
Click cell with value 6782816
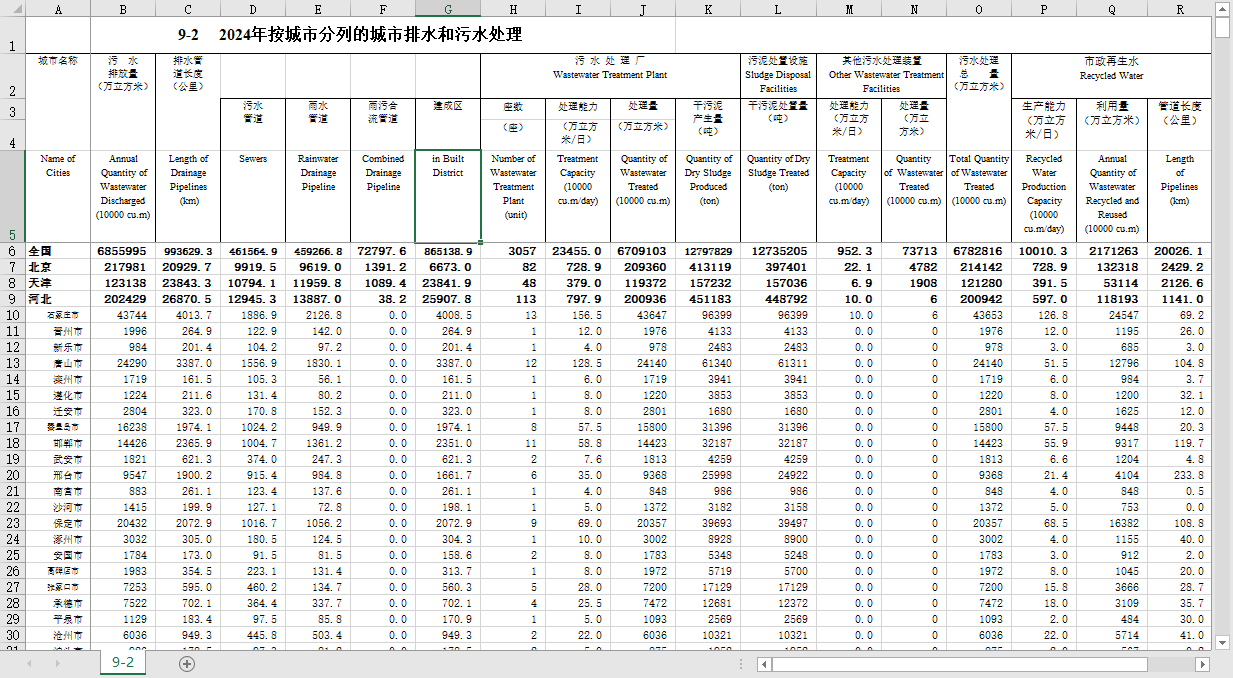point(979,251)
